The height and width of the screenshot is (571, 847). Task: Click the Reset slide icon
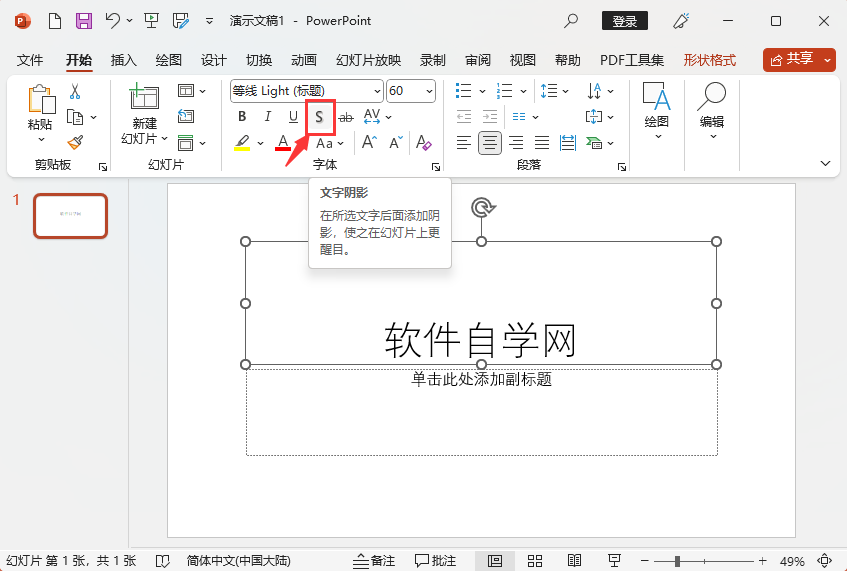point(186,116)
